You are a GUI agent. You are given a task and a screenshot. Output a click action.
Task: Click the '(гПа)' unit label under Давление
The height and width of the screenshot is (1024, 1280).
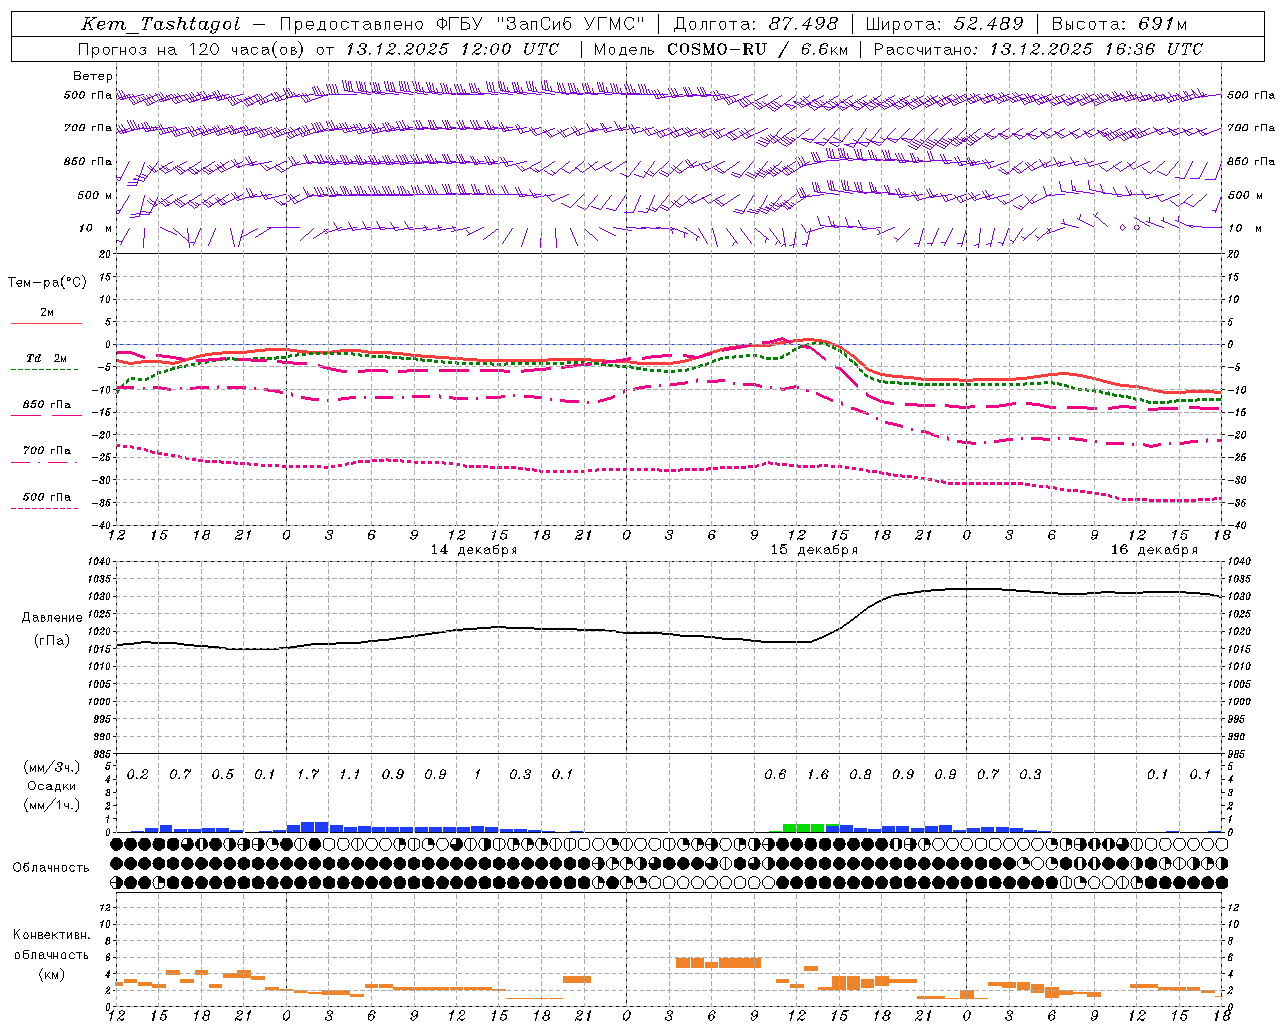(52, 640)
